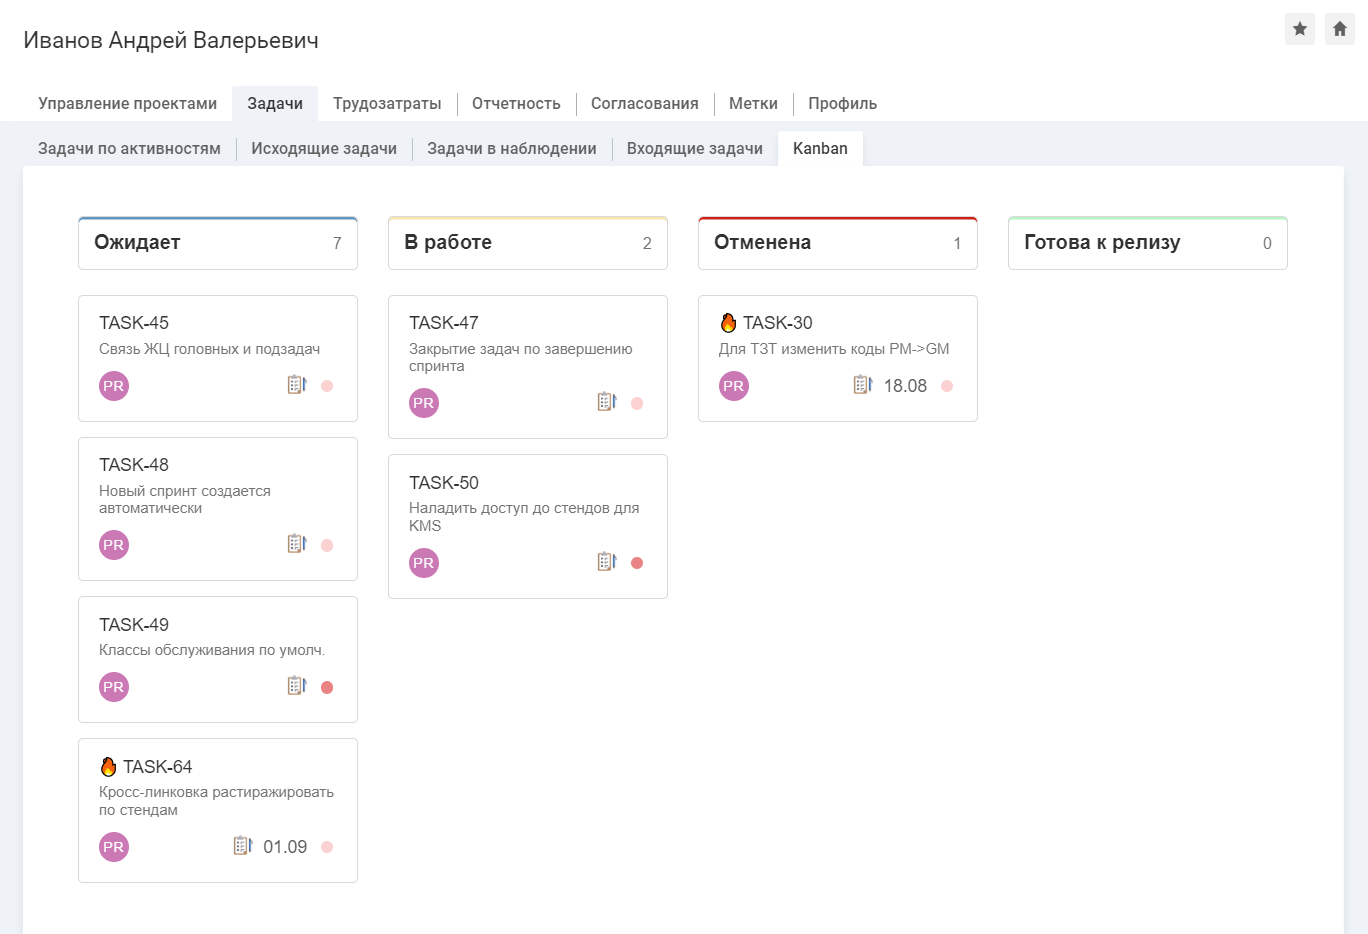Click the PR avatar on TASK-49 card

tap(114, 687)
